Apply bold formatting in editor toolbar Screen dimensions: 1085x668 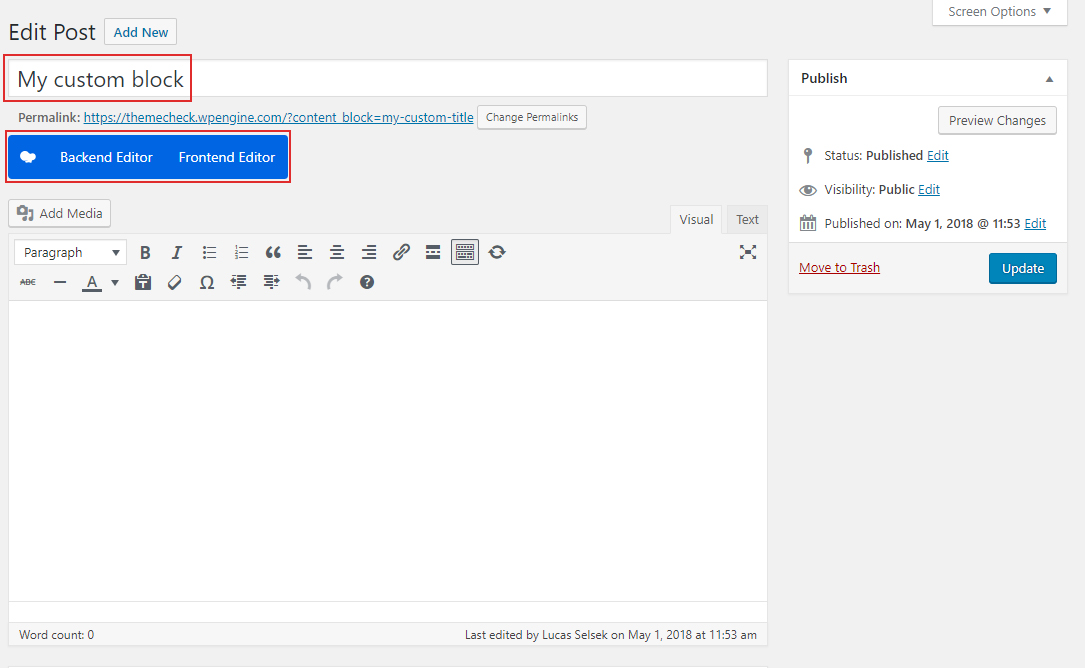point(145,253)
